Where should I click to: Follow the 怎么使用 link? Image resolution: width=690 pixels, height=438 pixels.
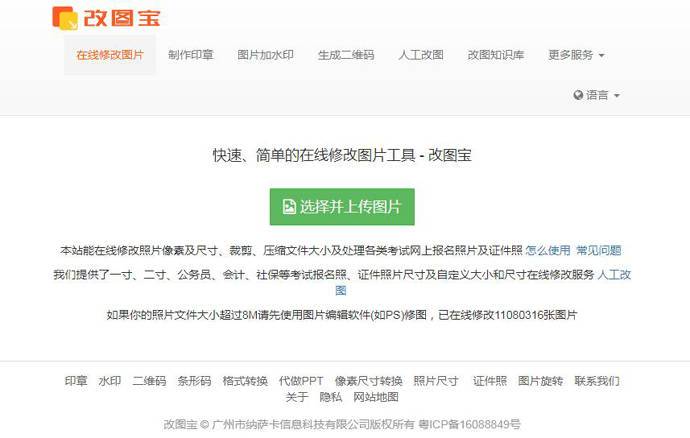coord(547,250)
